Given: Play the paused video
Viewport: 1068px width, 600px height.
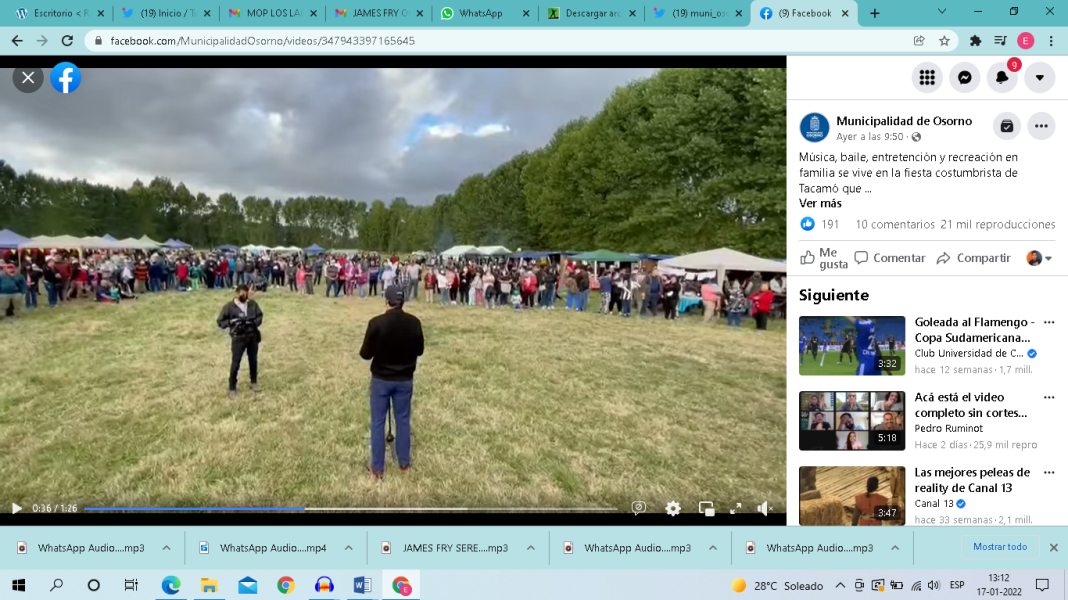Looking at the screenshot, I should [x=16, y=508].
